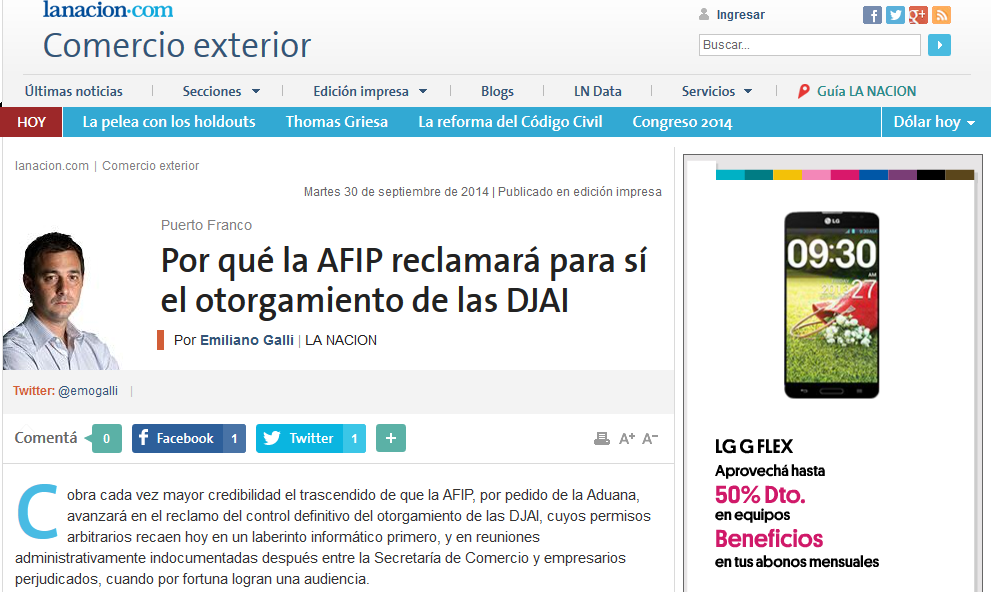991x592 pixels.
Task: Print the article using printer icon
Action: pyautogui.click(x=602, y=438)
